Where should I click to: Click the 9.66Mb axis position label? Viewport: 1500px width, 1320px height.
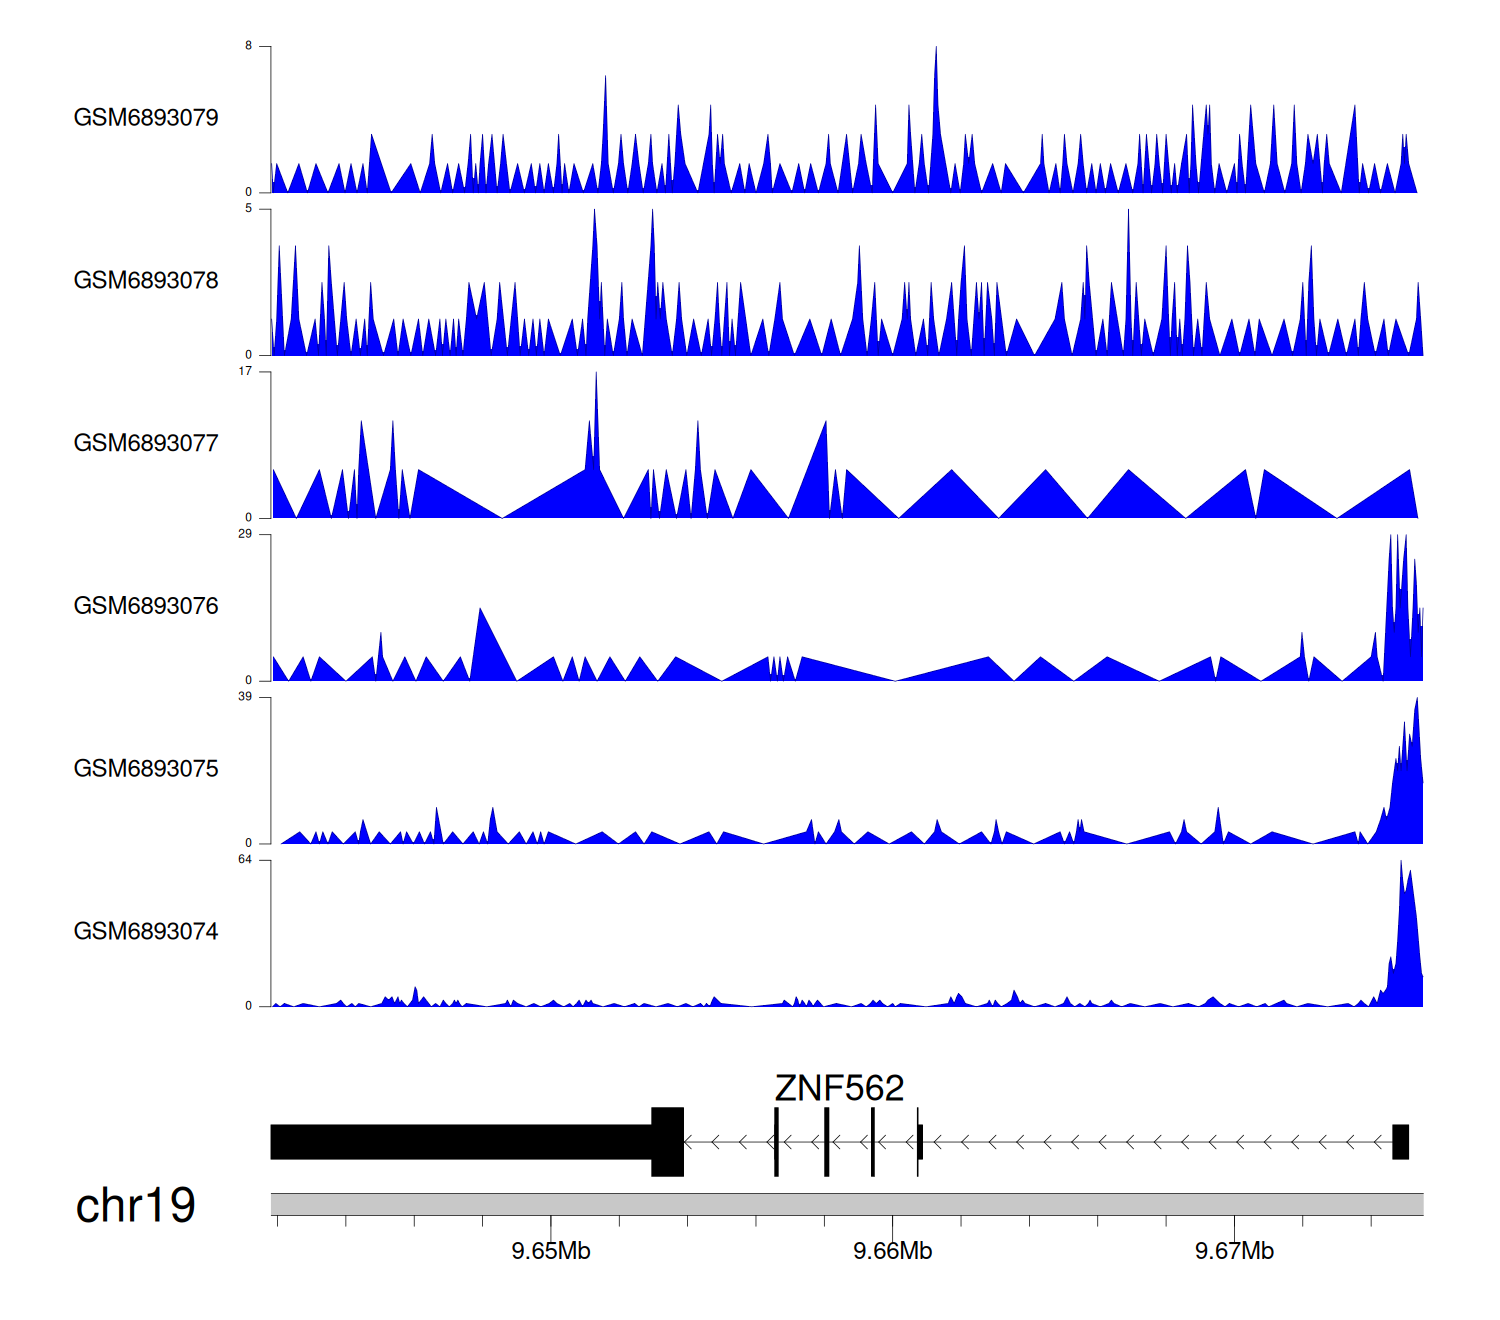click(892, 1251)
